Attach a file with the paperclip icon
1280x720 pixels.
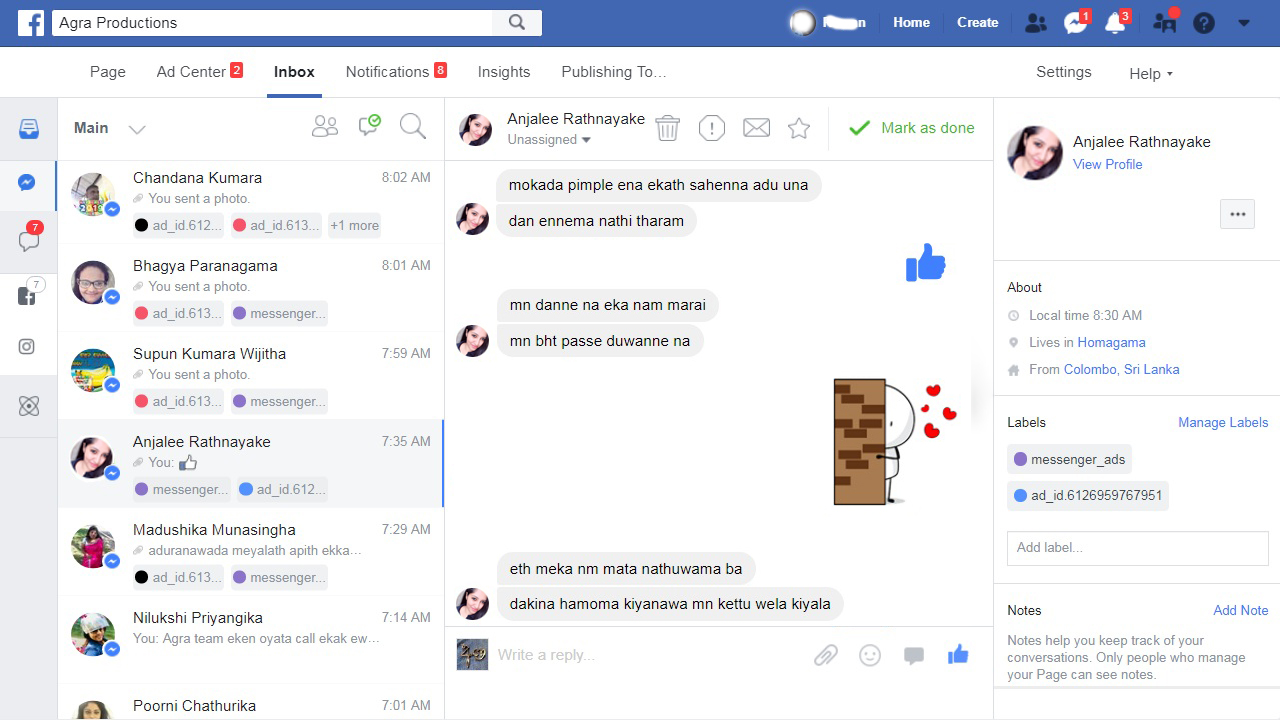[x=825, y=655]
